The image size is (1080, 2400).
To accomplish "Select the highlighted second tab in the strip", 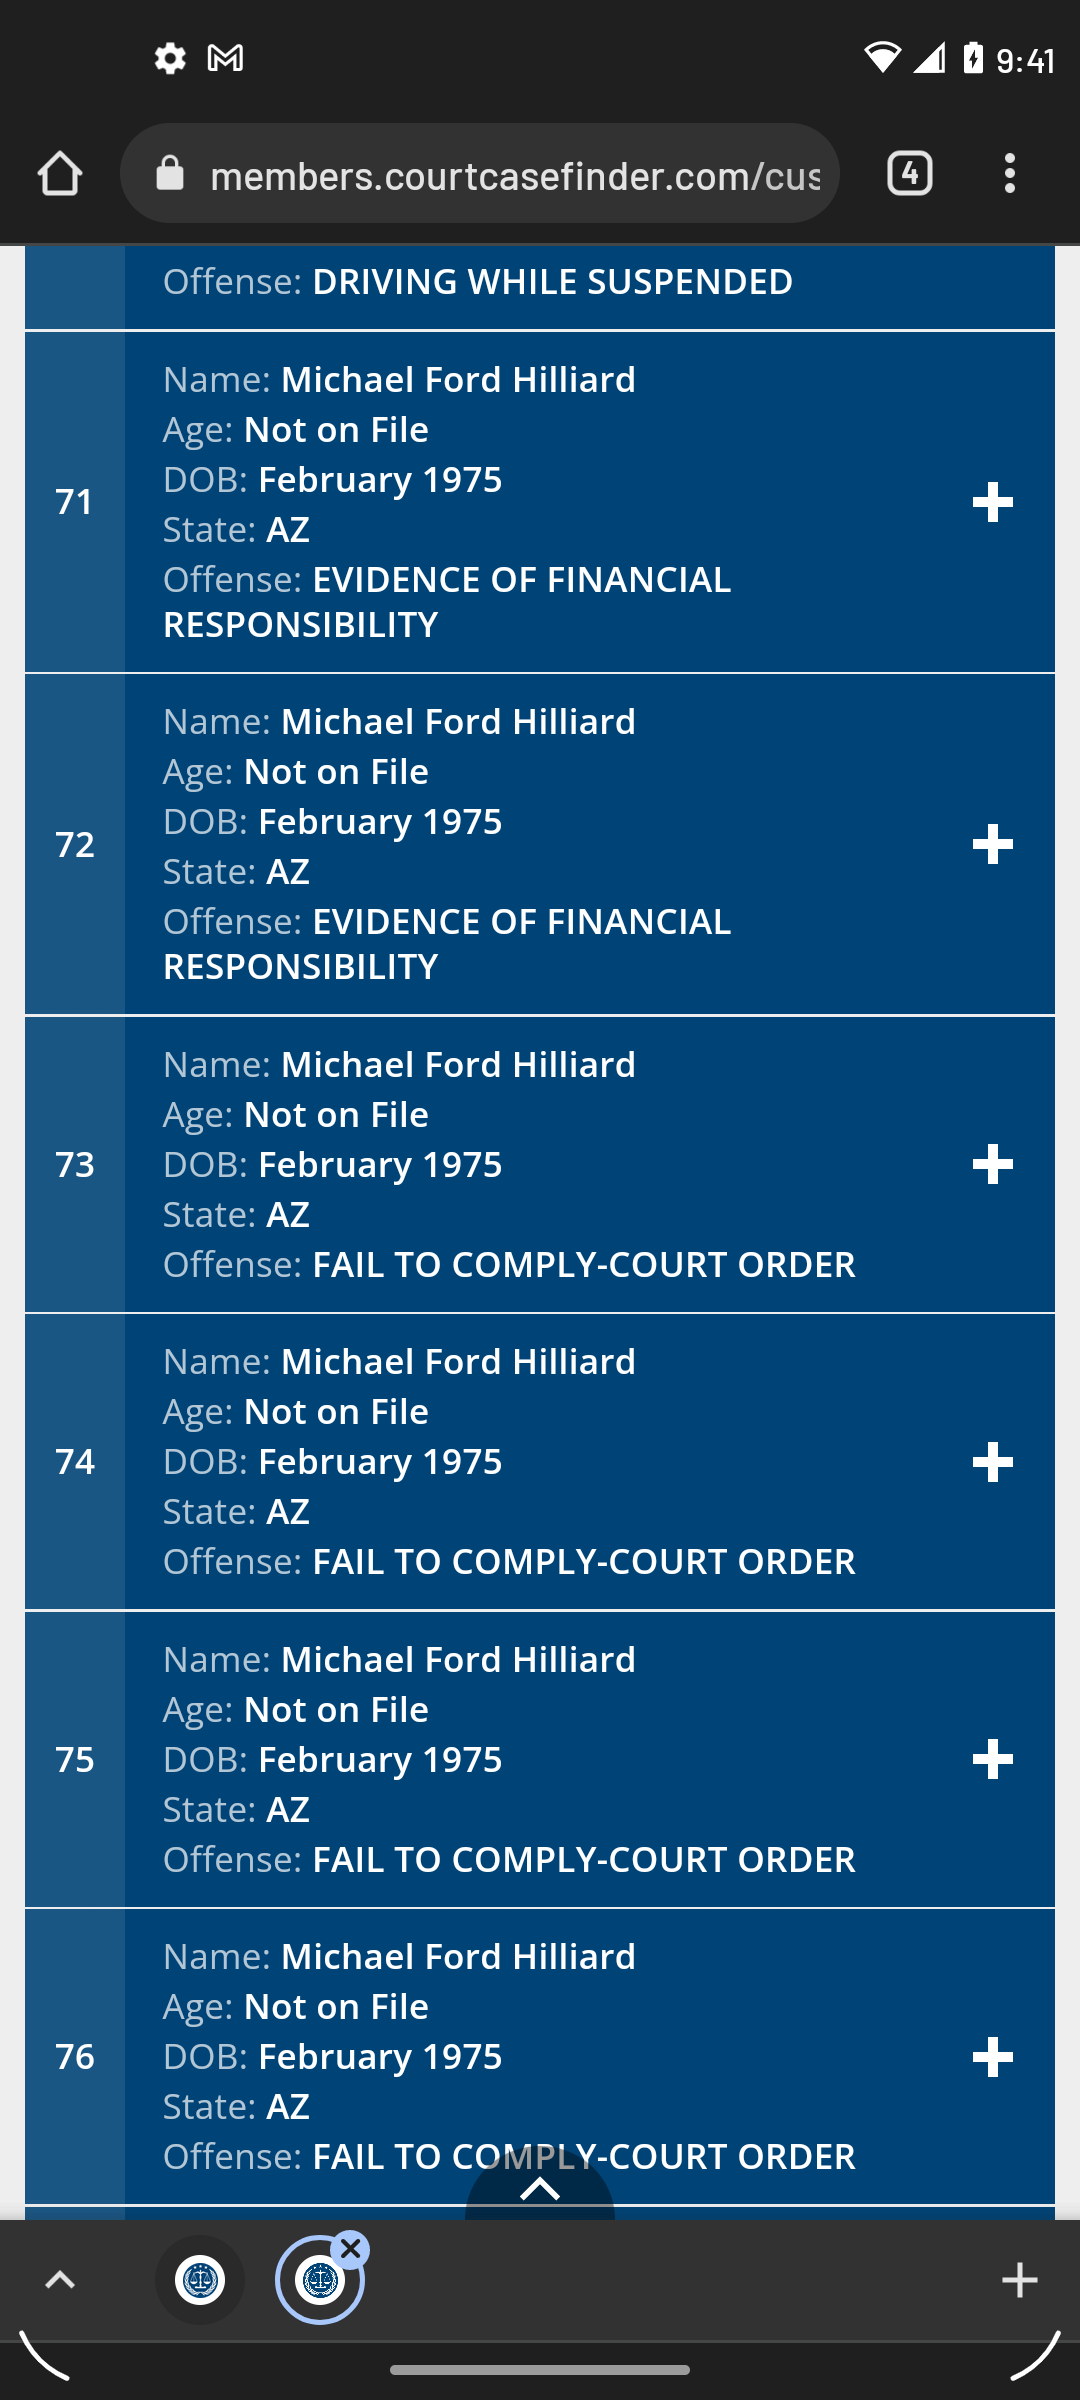I will [320, 2281].
